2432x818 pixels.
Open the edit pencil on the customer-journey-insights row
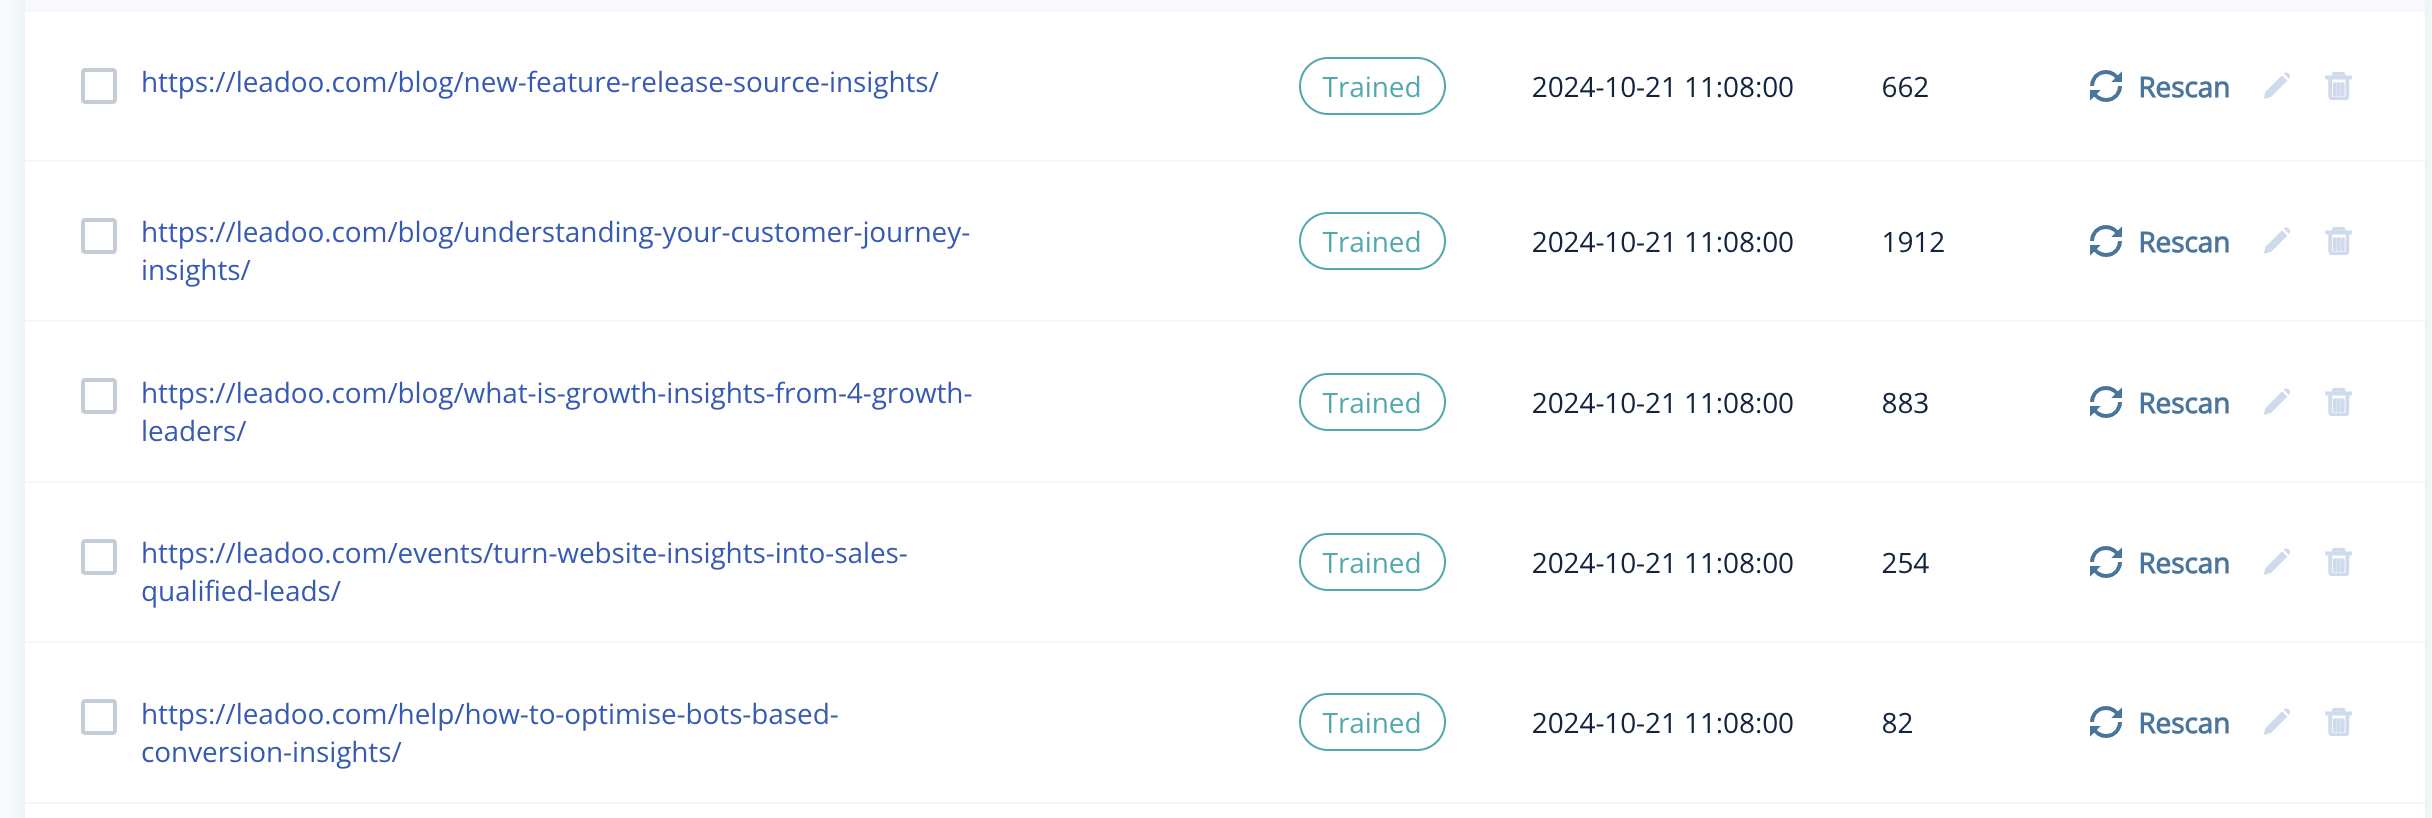(2277, 241)
